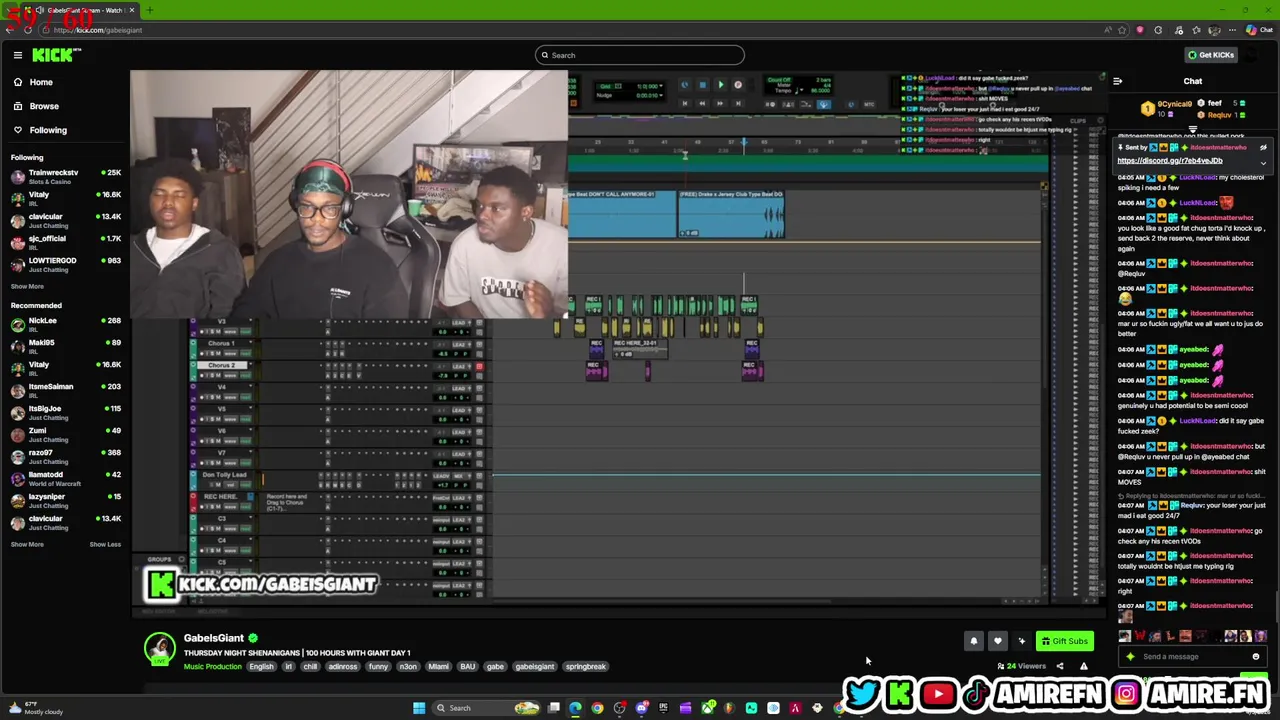Show more followed channels

(x=27, y=286)
